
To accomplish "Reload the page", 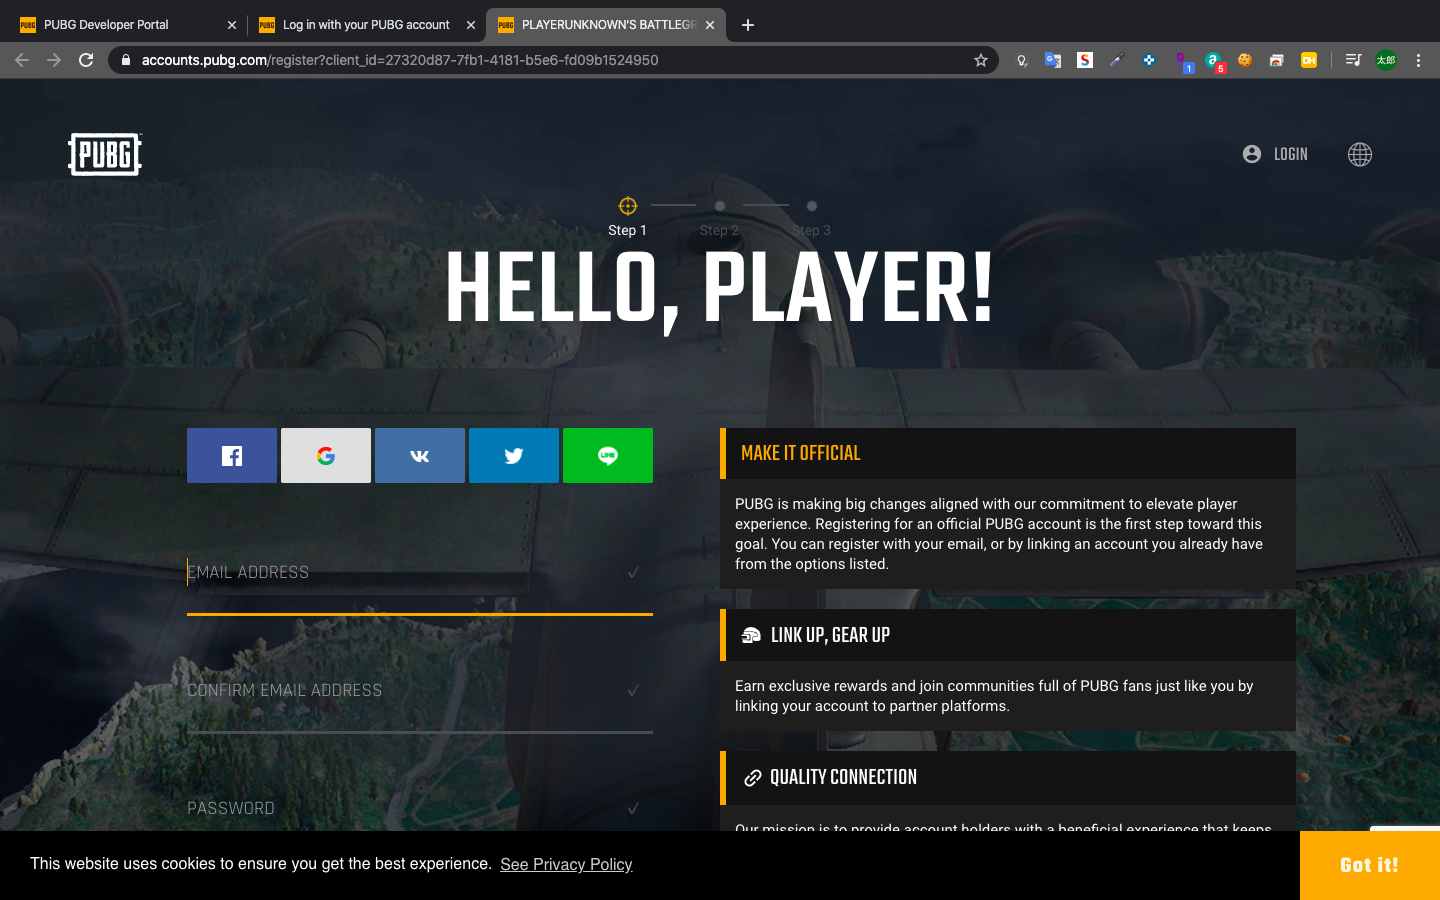I will tap(86, 60).
